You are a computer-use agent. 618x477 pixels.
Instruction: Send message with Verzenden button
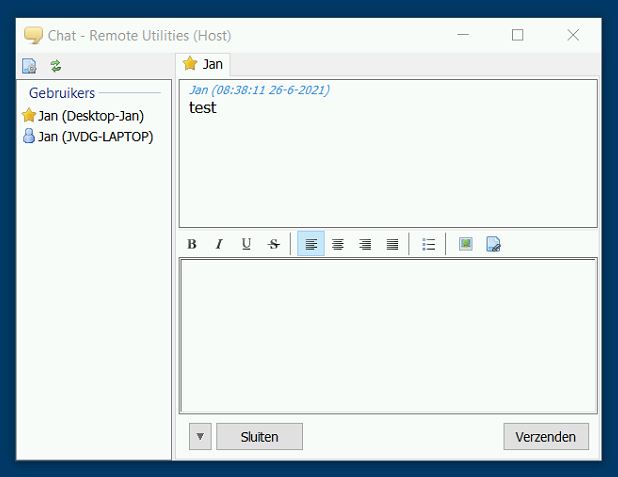pos(546,436)
